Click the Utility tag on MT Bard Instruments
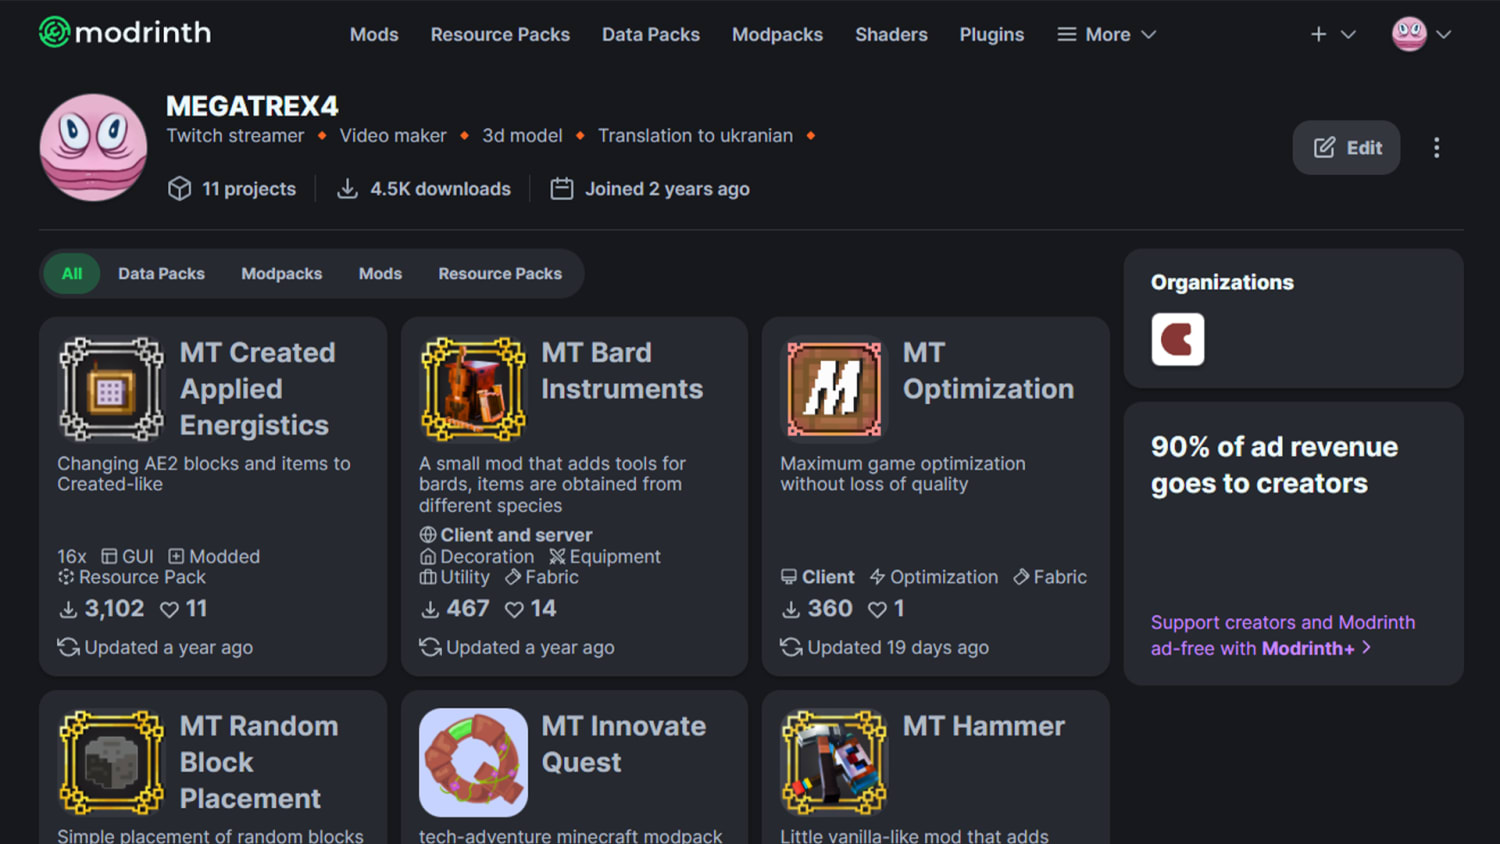This screenshot has height=844, width=1500. [455, 577]
